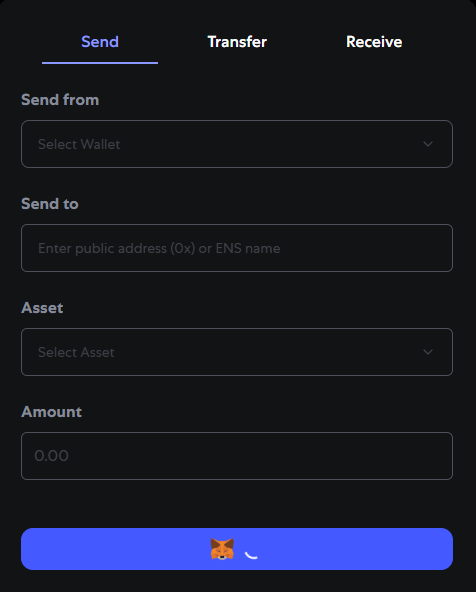Open the Receive tab

click(x=374, y=42)
